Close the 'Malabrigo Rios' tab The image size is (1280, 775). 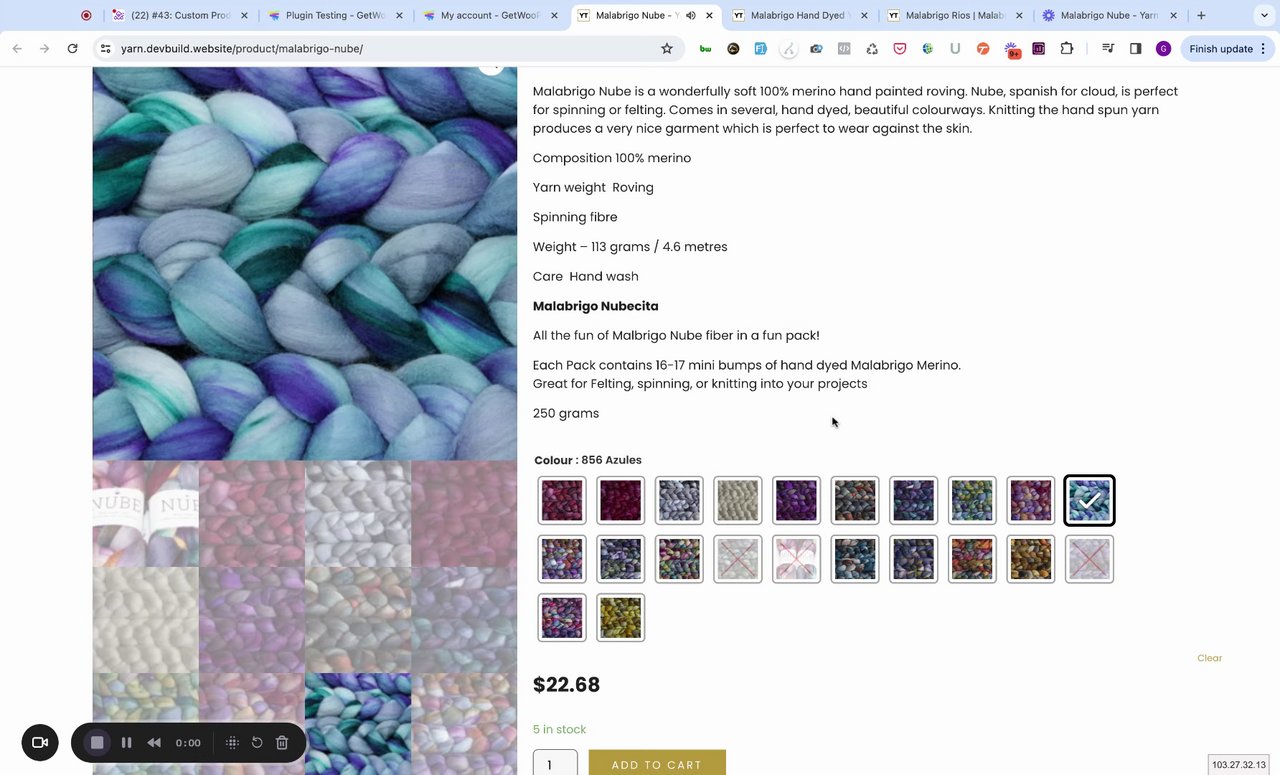pyautogui.click(x=1019, y=15)
